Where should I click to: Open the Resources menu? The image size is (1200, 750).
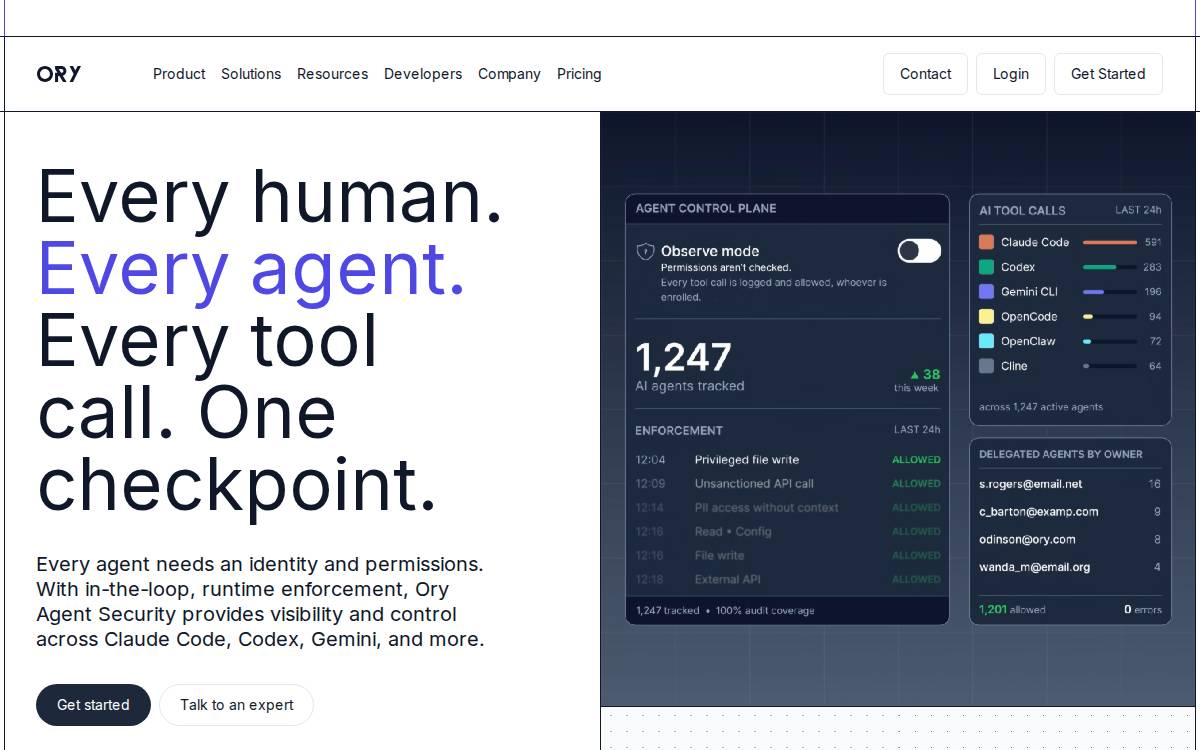(332, 74)
